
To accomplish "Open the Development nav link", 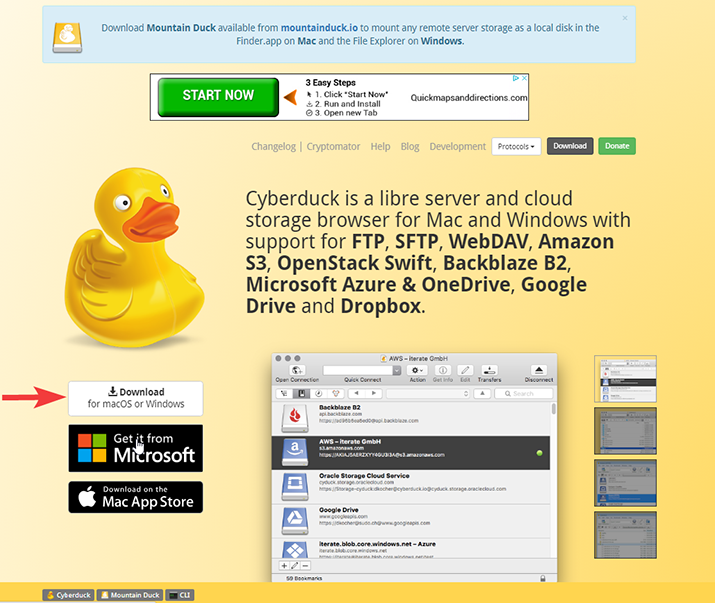I will pyautogui.click(x=458, y=146).
